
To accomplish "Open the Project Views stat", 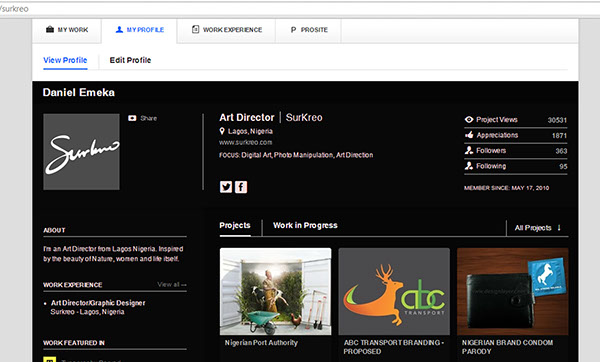I will 515,120.
